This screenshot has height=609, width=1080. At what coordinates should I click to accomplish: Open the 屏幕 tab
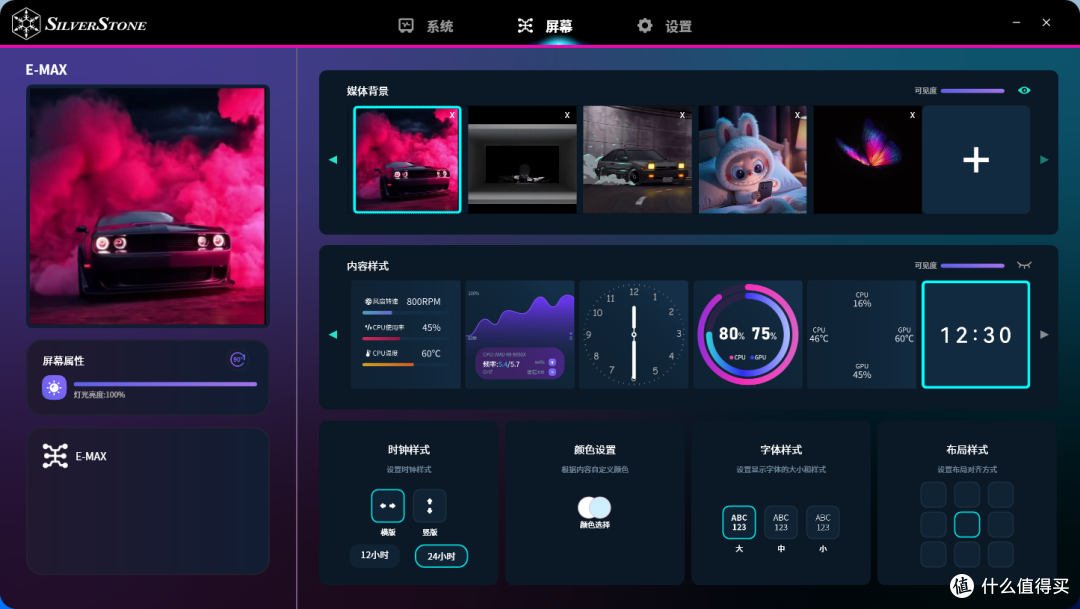545,26
